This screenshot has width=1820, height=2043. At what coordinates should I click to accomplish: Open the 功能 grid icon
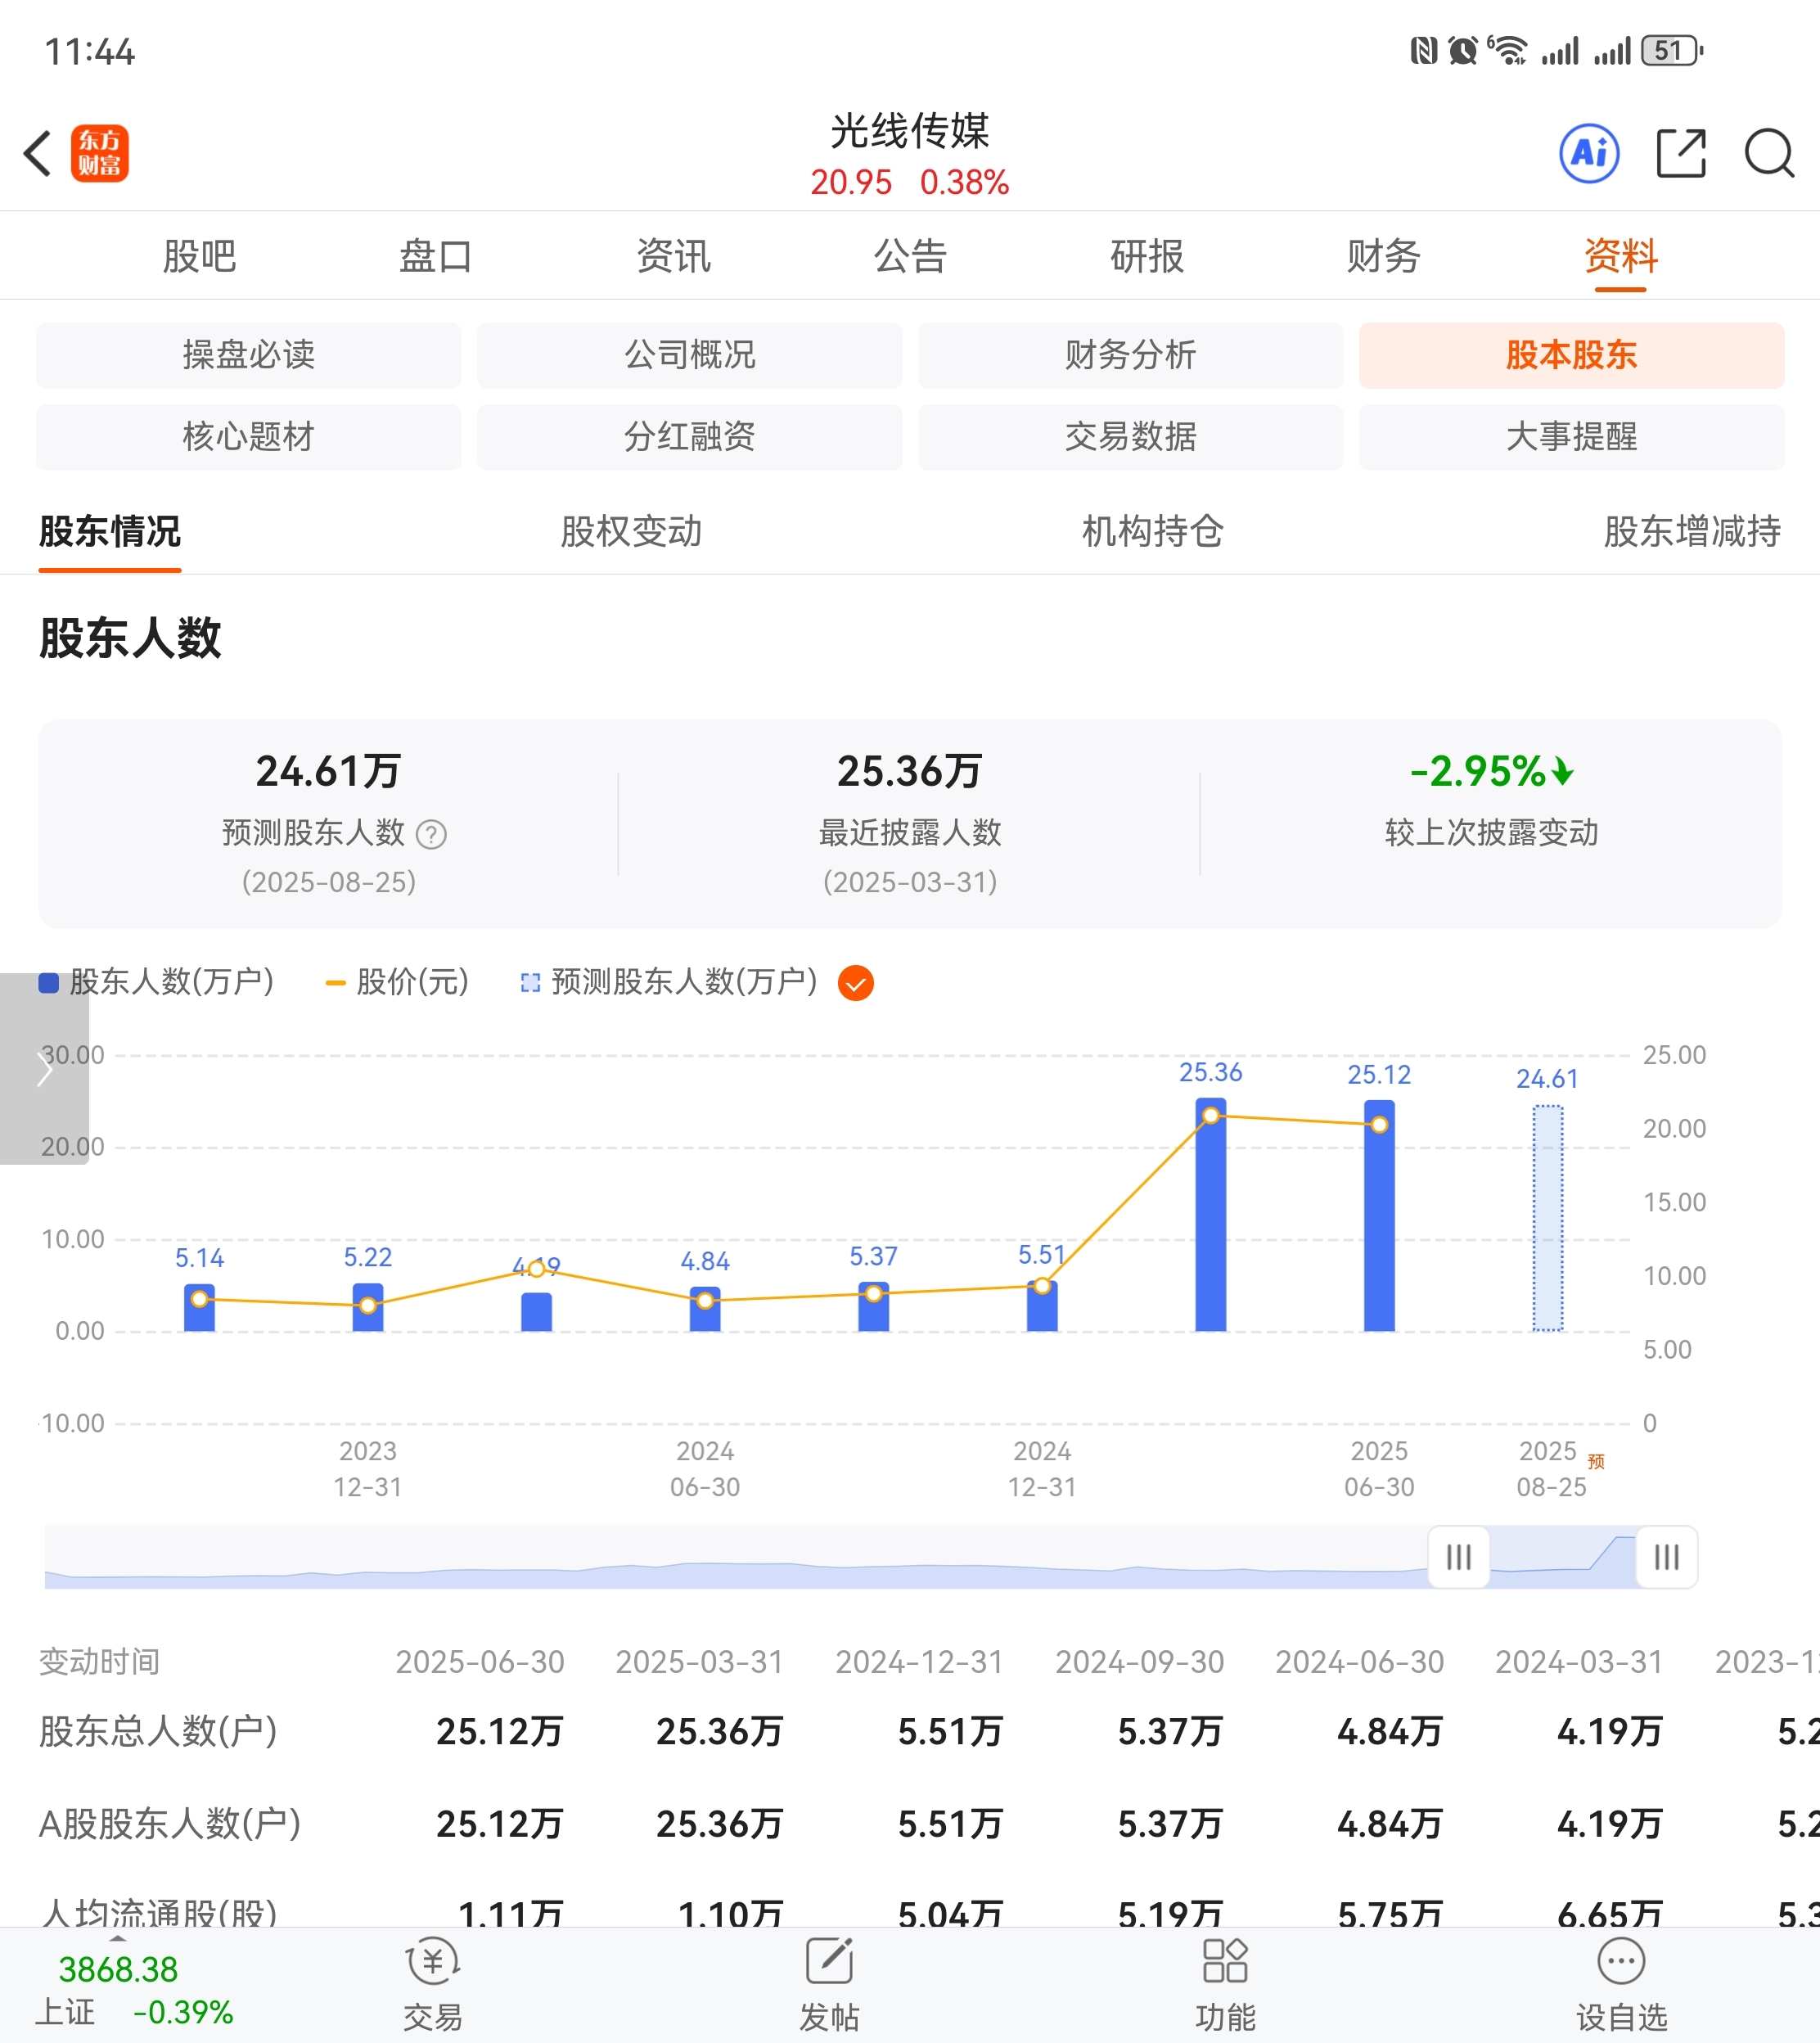click(x=1225, y=1961)
